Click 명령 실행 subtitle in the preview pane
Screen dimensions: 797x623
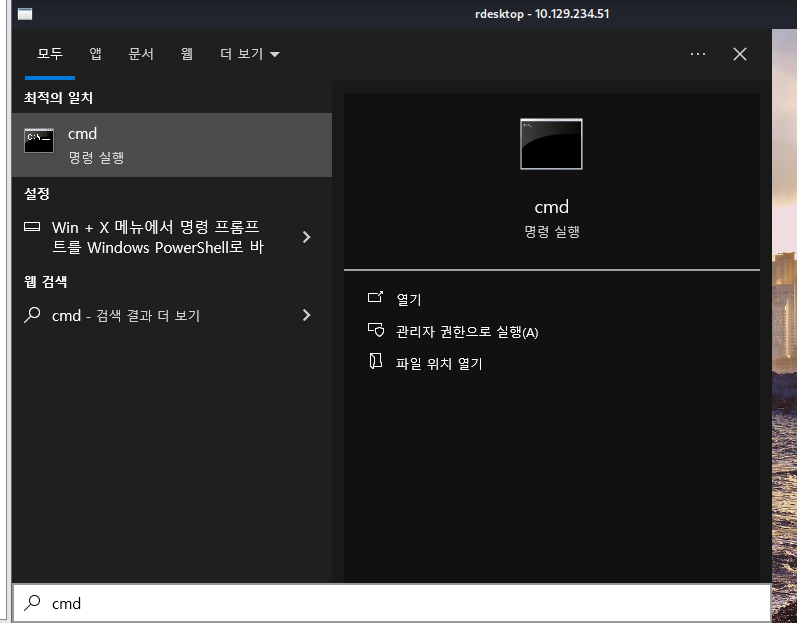point(551,232)
